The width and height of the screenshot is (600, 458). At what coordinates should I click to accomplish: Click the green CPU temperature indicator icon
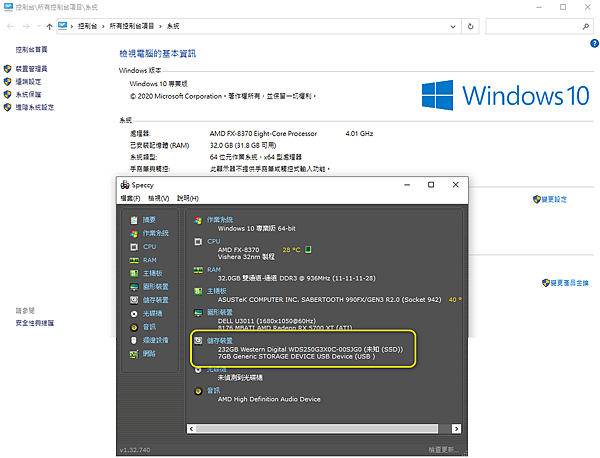pos(308,249)
